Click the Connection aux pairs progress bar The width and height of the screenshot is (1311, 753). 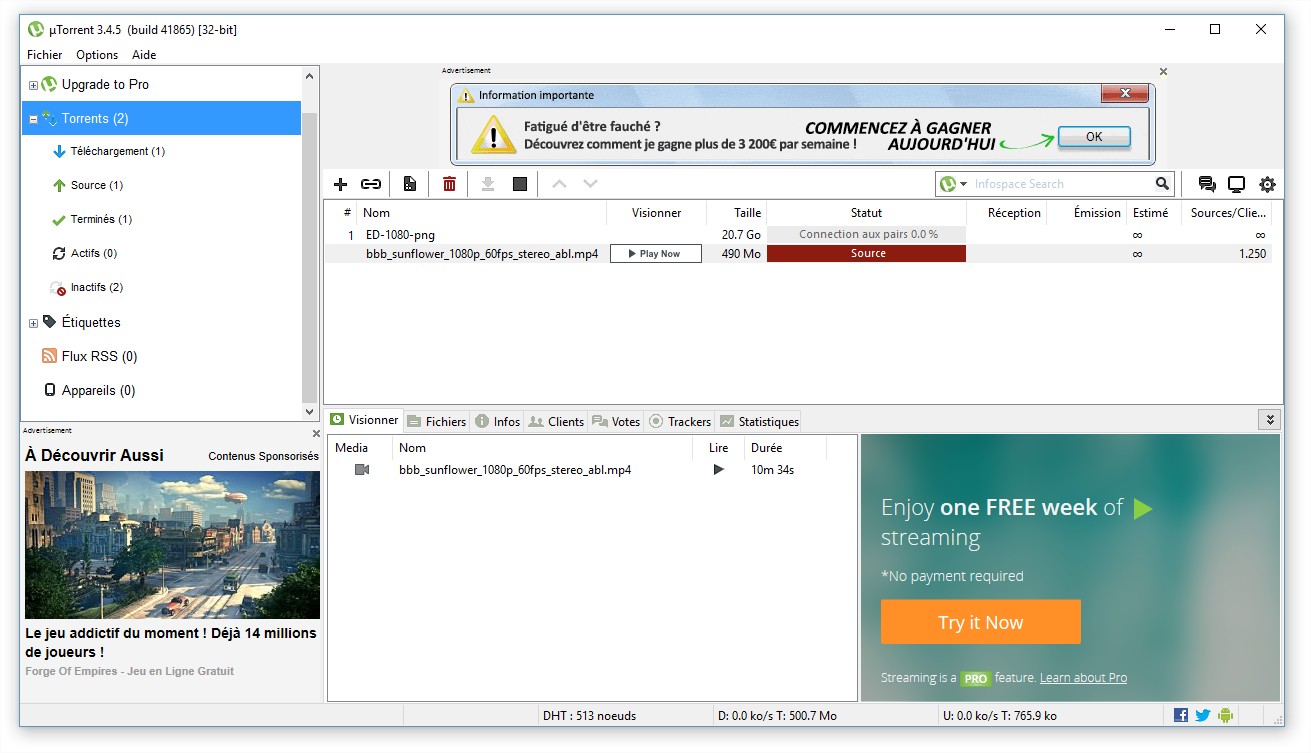[867, 235]
